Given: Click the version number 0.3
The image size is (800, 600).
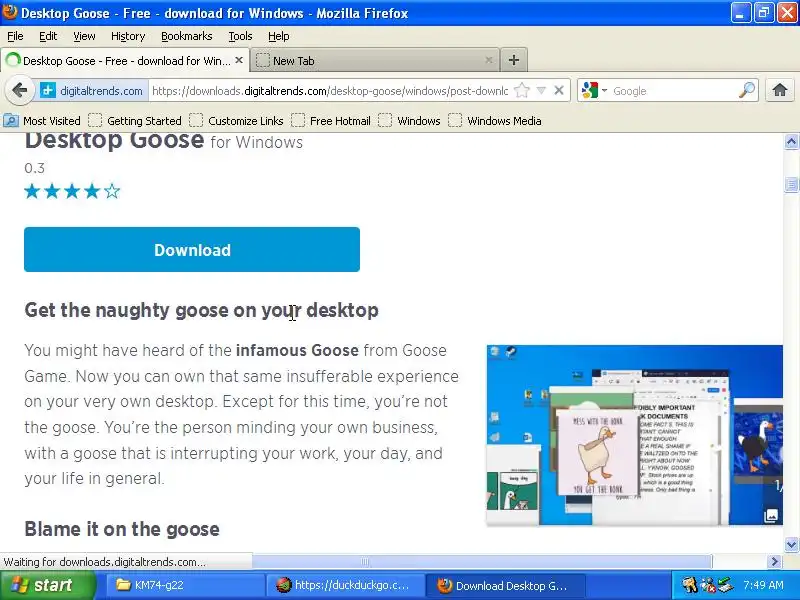Looking at the screenshot, I should tap(34, 168).
